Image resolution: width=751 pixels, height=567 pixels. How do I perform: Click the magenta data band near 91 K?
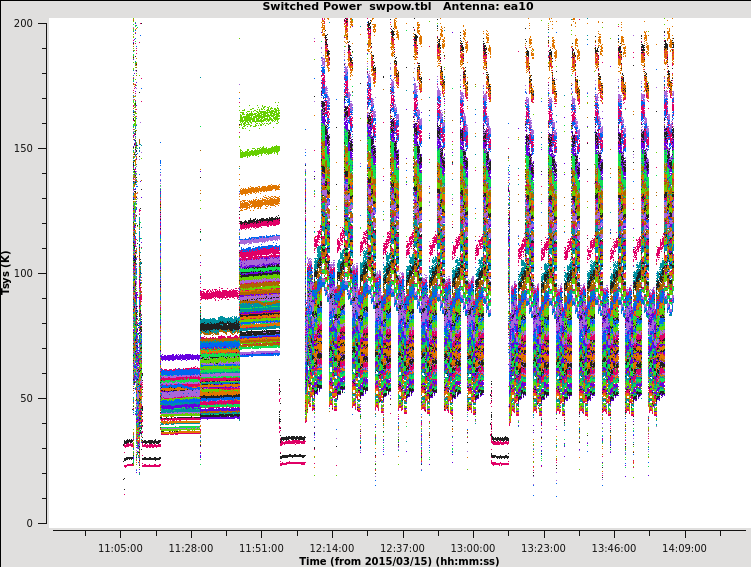tap(219, 294)
